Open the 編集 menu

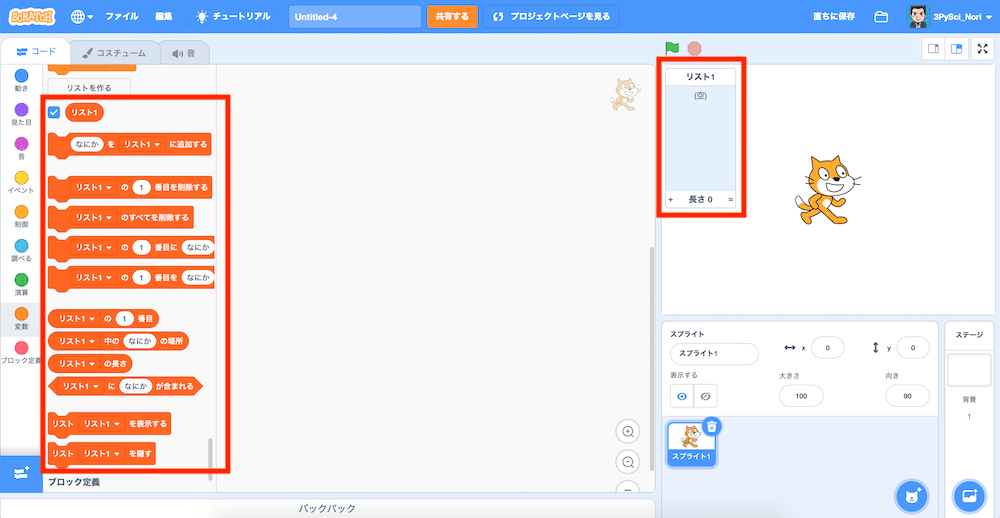coord(164,17)
